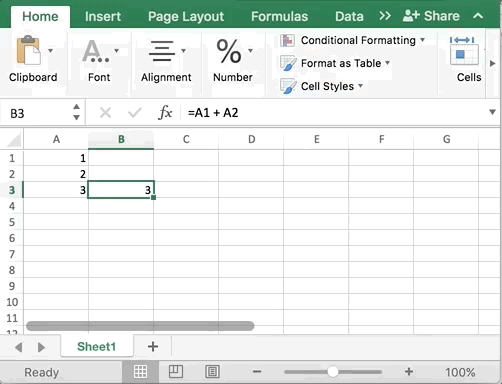This screenshot has height=384, width=502.
Task: Click the cancel X in formula bar
Action: pos(105,113)
